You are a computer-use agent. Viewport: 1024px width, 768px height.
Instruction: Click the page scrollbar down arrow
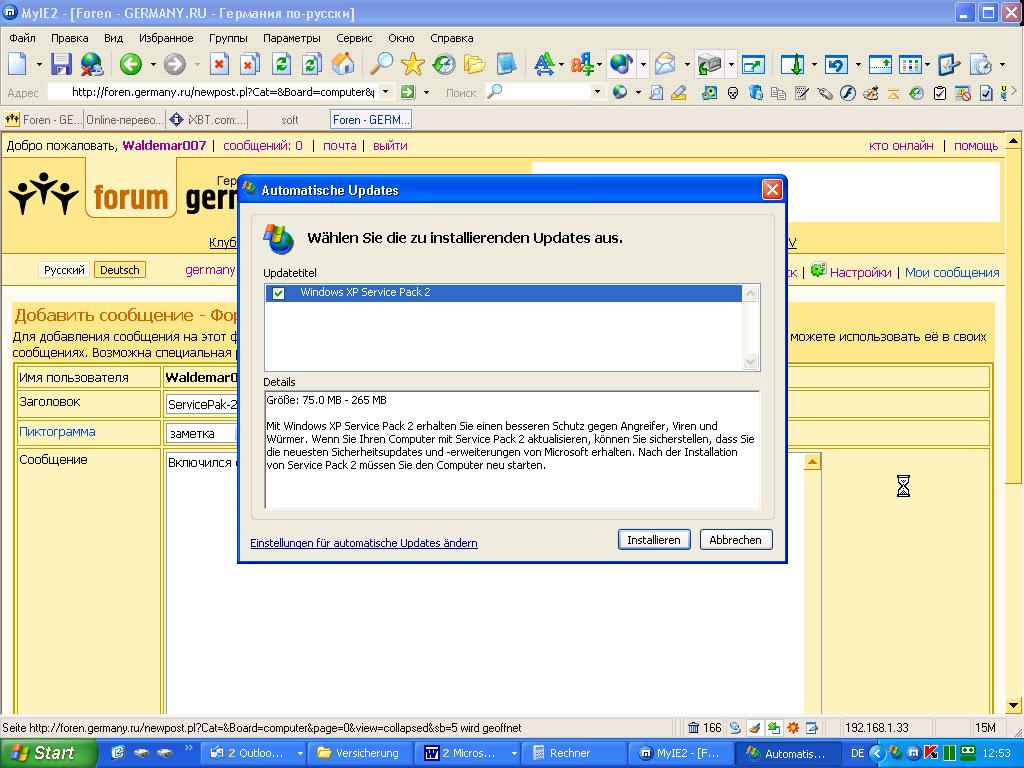(x=1013, y=705)
